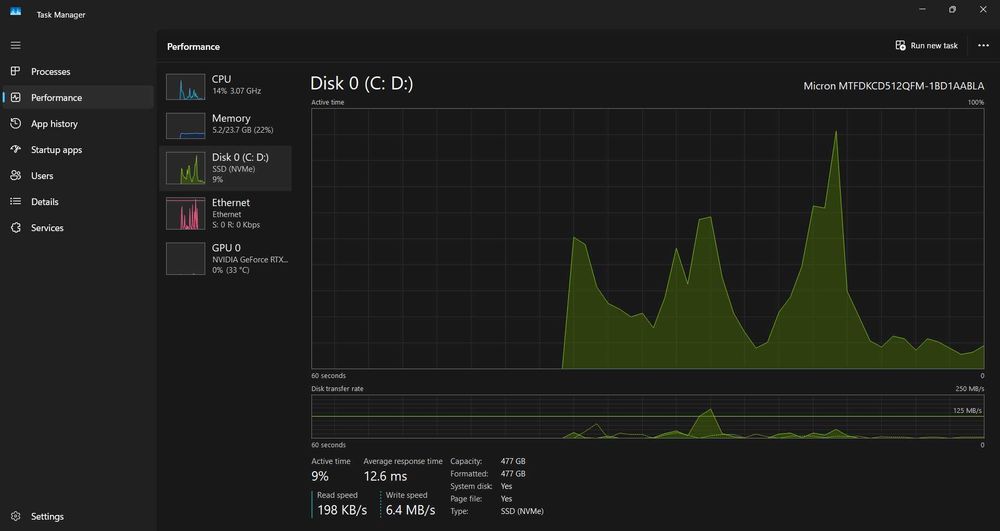Click the 250 MB/s scale label
The width and height of the screenshot is (1000, 531).
tap(969, 388)
